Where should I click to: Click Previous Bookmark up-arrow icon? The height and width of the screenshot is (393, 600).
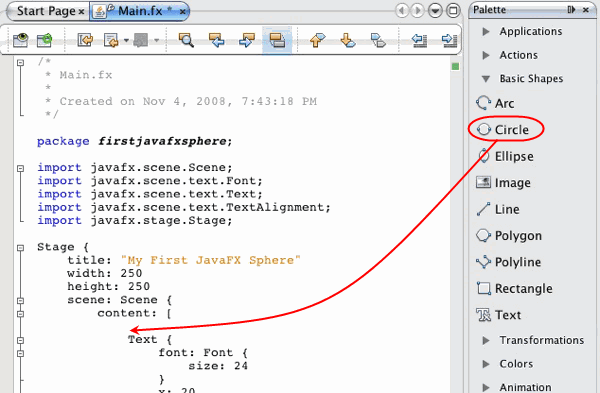pyautogui.click(x=317, y=40)
